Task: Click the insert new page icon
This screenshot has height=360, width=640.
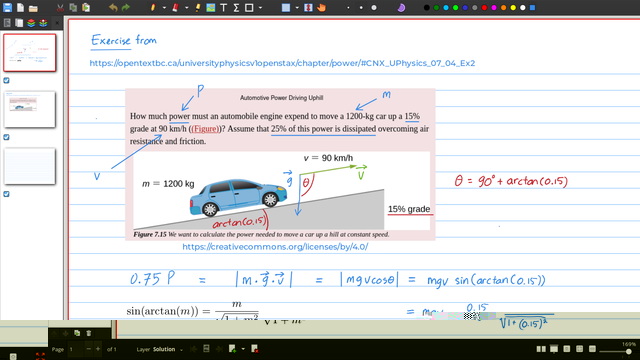Action: [x=232, y=349]
